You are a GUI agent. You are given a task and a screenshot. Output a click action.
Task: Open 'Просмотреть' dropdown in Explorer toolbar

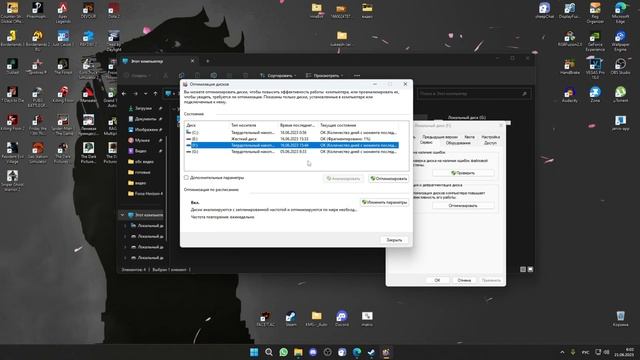(324, 76)
